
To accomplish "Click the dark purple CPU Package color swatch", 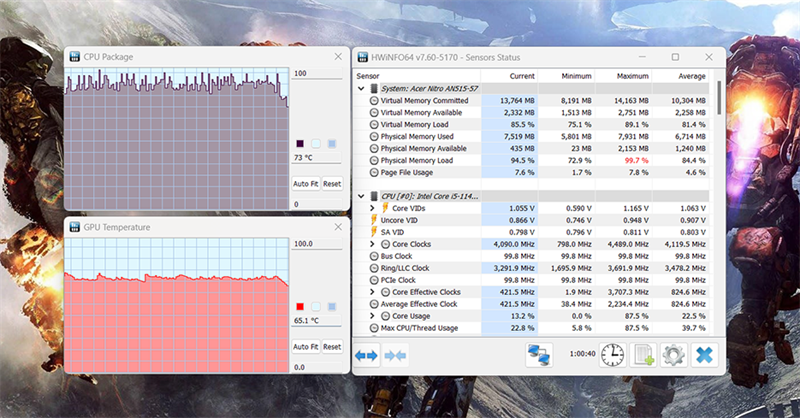I will point(300,144).
